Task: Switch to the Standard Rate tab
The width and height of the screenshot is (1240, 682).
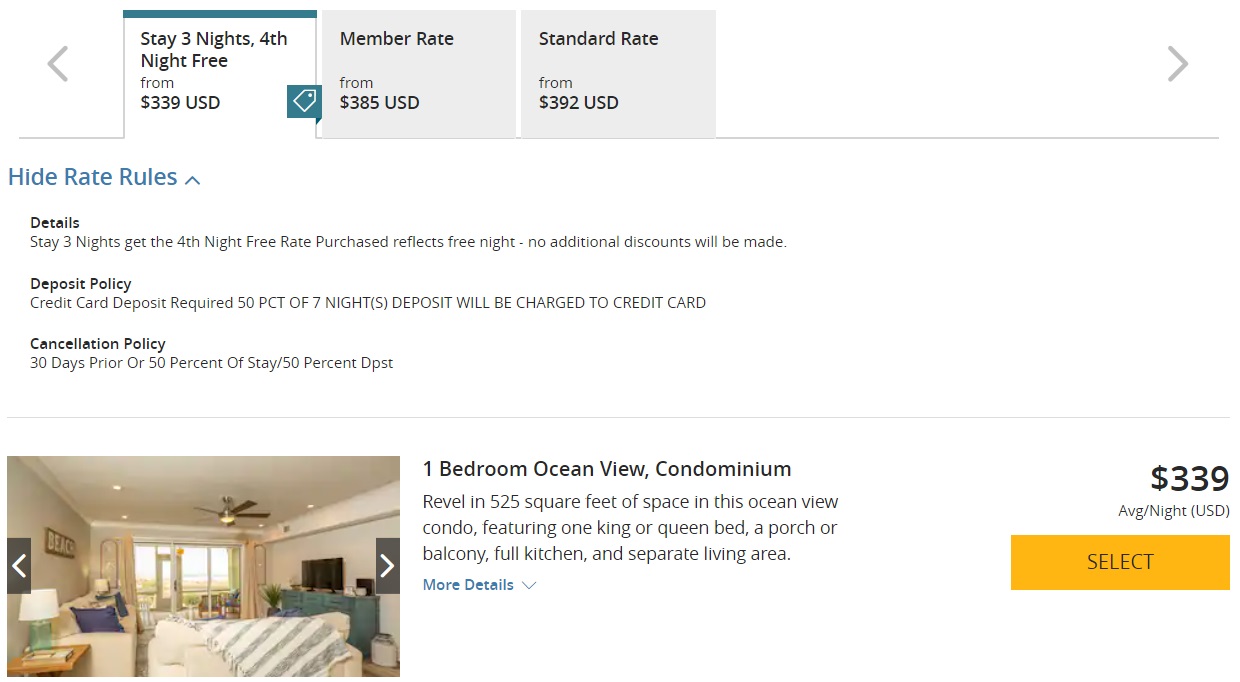Action: 617,73
